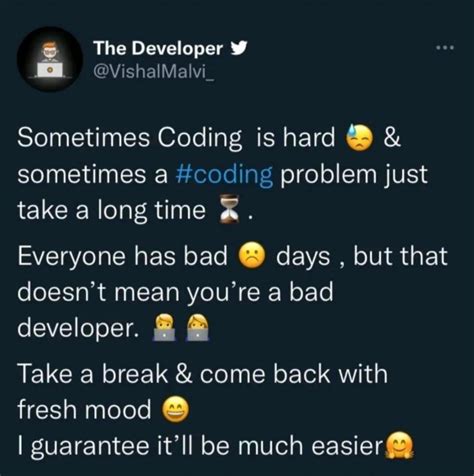Open The Developer display name link
This screenshot has height=476, width=474.
click(158, 48)
